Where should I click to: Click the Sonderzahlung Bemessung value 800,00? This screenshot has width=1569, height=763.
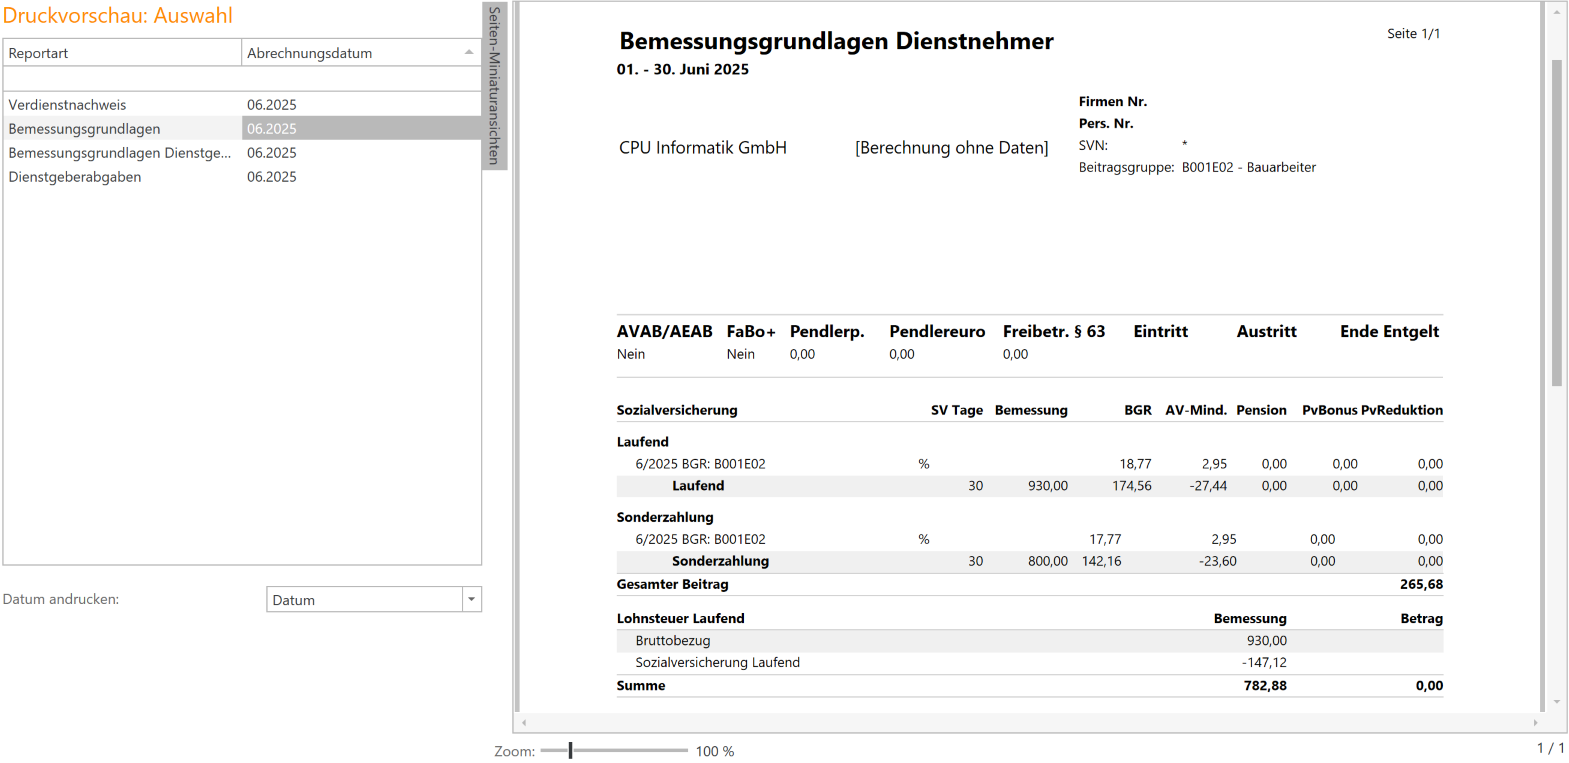pos(1048,561)
